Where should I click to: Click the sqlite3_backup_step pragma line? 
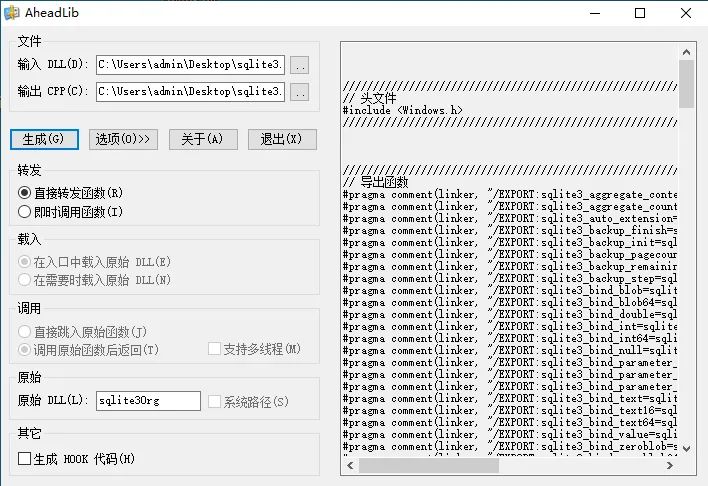(x=510, y=278)
